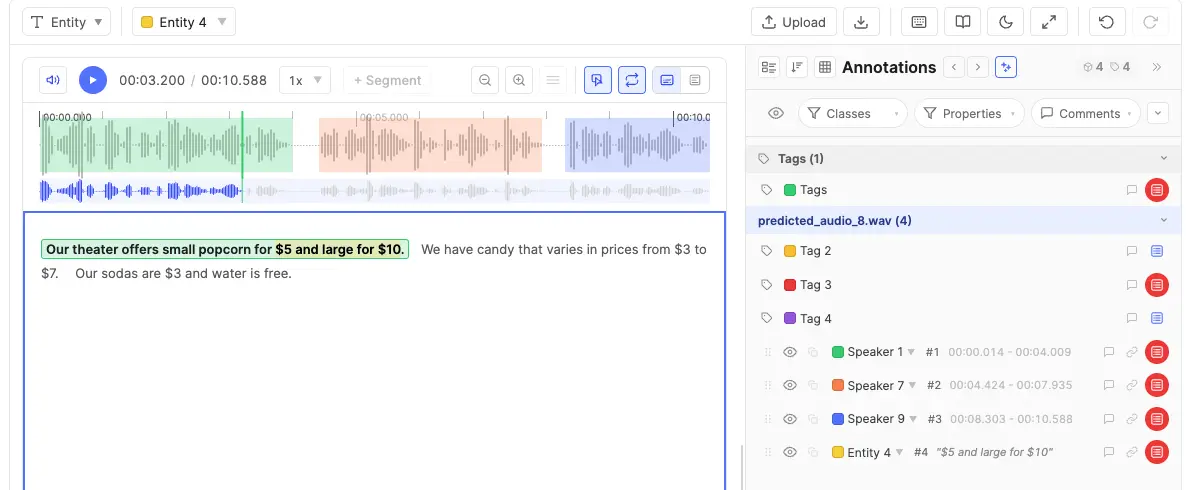Open Speaker 9 red properties icon
The width and height of the screenshot is (1186, 490).
click(x=1156, y=419)
